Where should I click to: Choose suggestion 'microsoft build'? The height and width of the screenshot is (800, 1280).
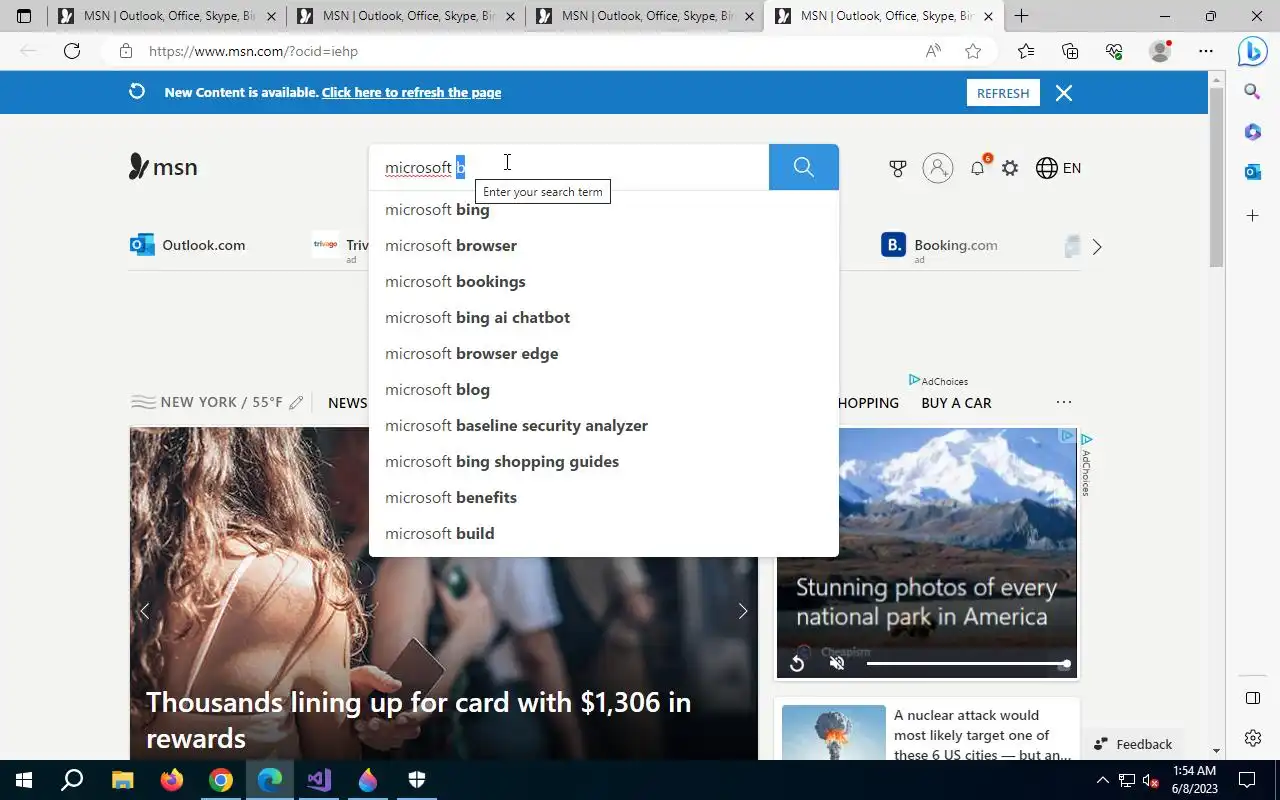[x=603, y=533]
